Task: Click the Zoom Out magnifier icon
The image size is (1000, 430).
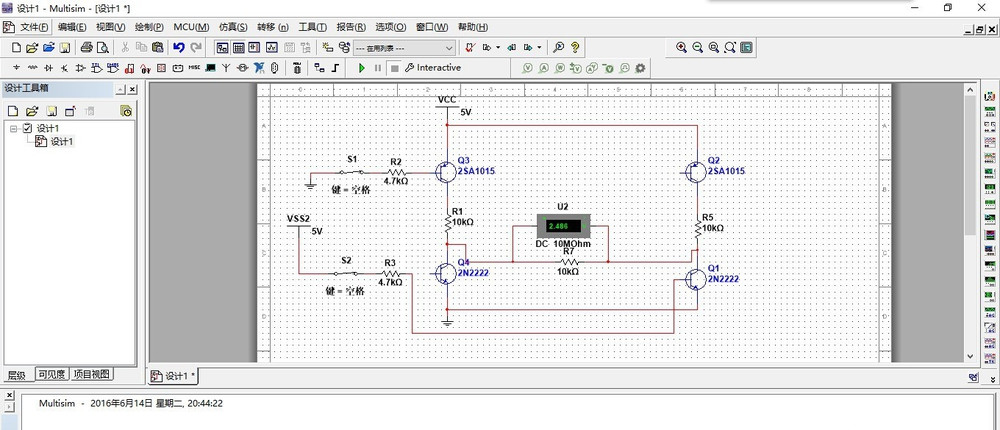Action: [698, 47]
